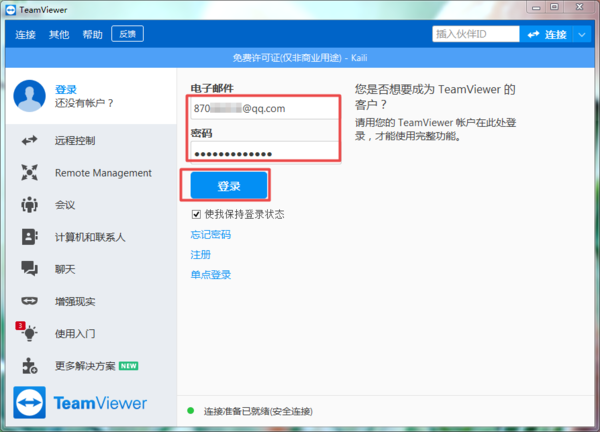The height and width of the screenshot is (432, 600).
Task: Open the Chat bubble icon
Action: 29,269
